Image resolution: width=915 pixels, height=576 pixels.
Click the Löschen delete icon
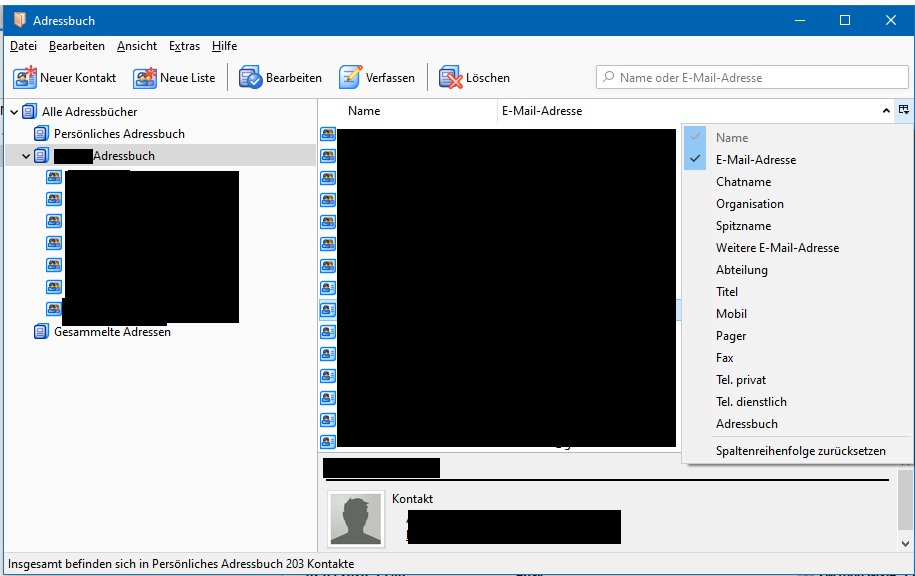tap(450, 77)
